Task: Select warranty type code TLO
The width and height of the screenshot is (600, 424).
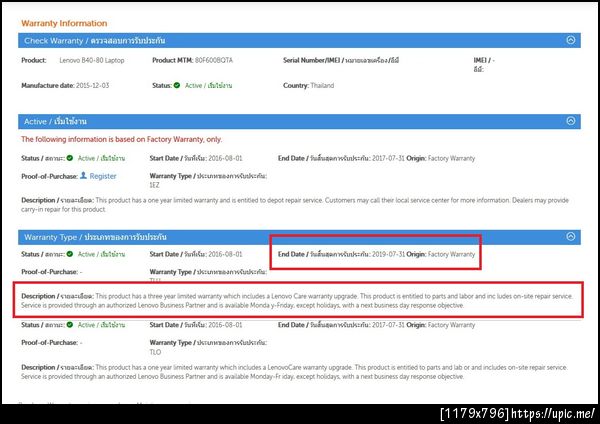Action: pyautogui.click(x=155, y=352)
